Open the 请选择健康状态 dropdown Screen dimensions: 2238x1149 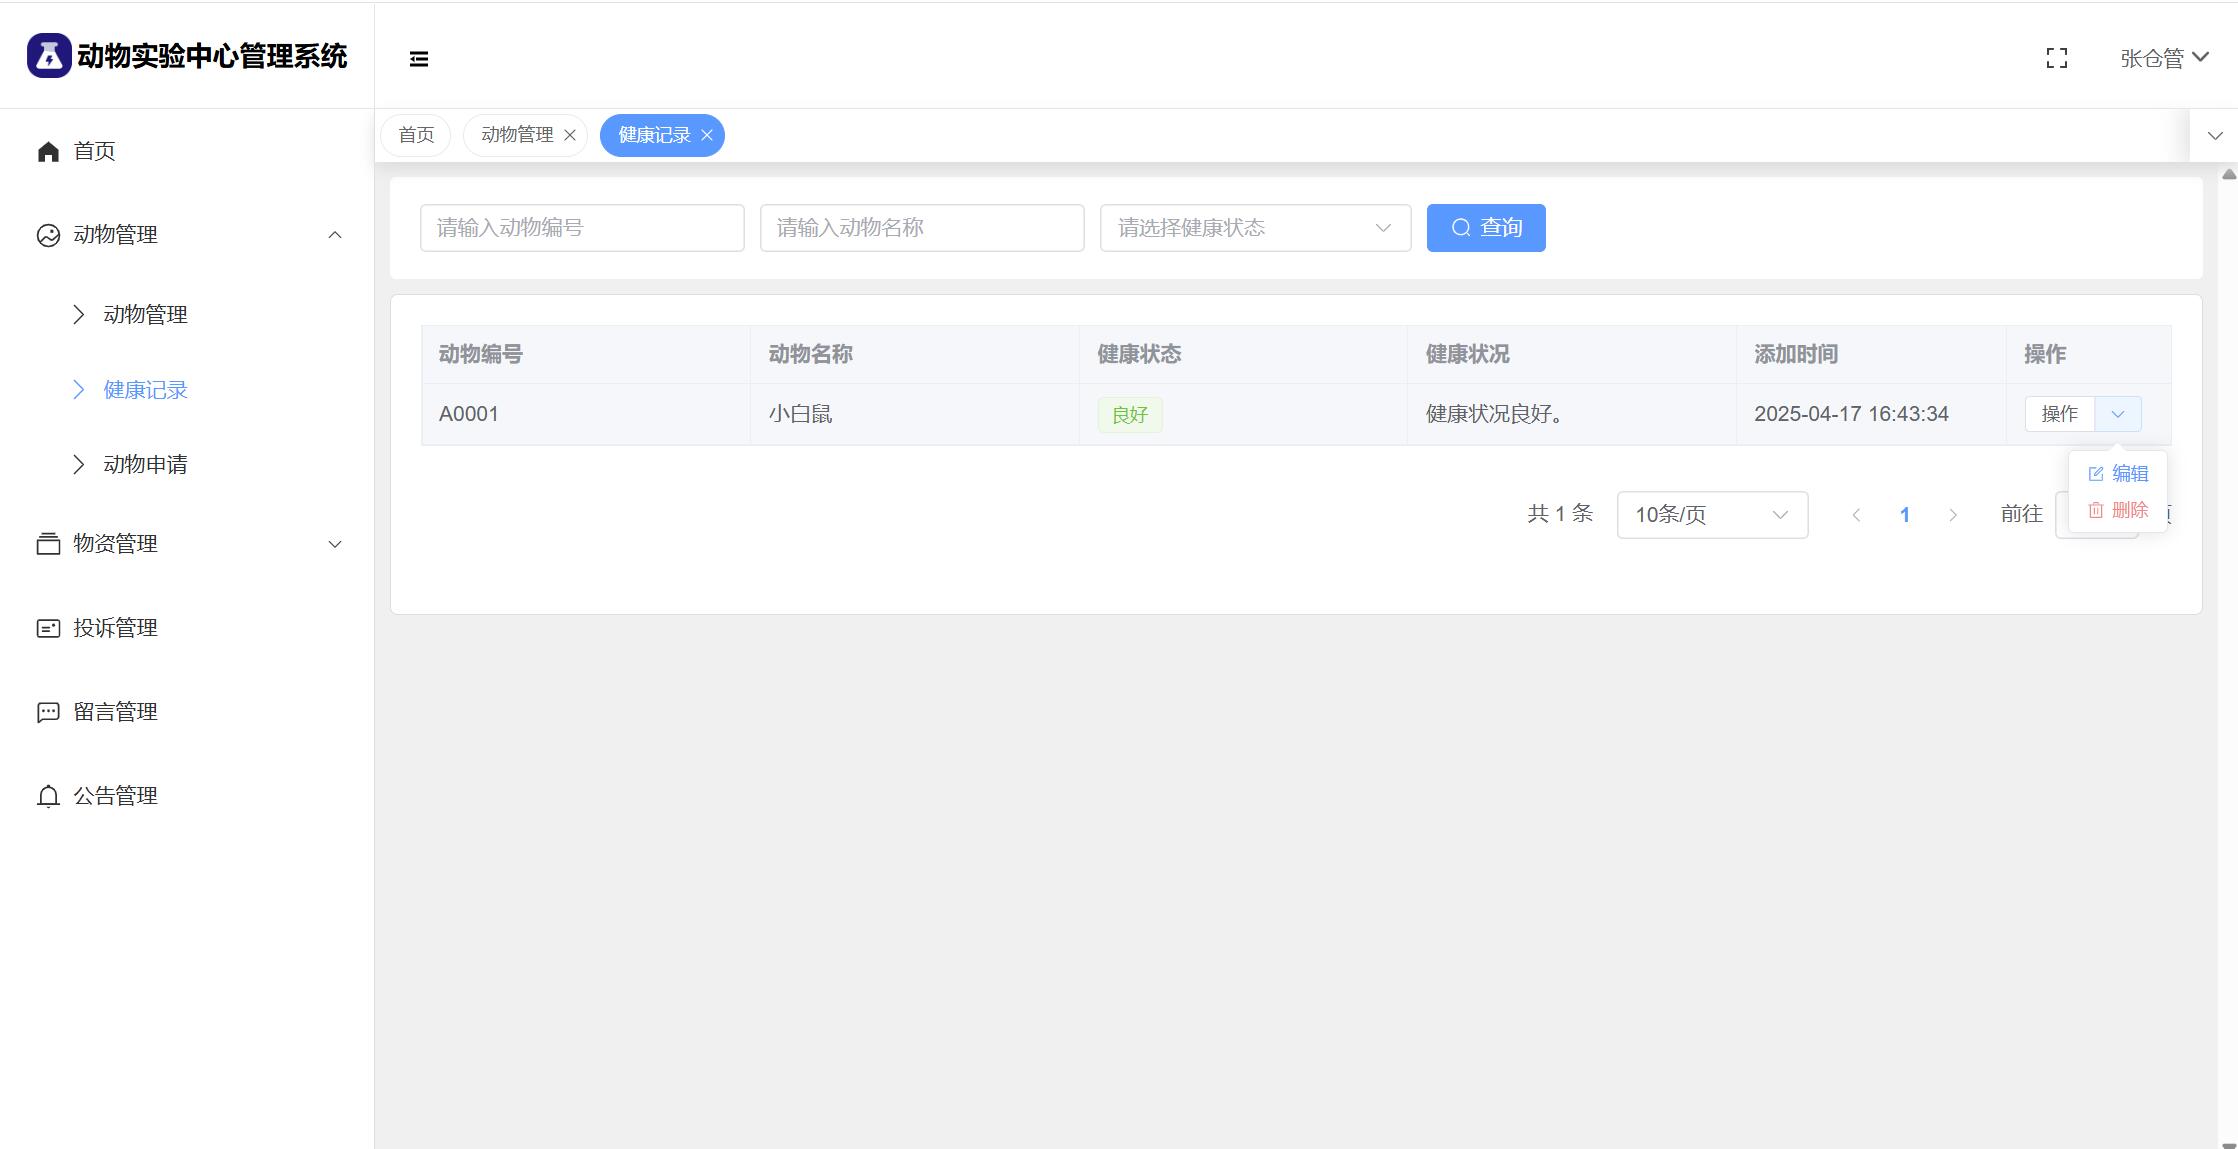coord(1254,228)
